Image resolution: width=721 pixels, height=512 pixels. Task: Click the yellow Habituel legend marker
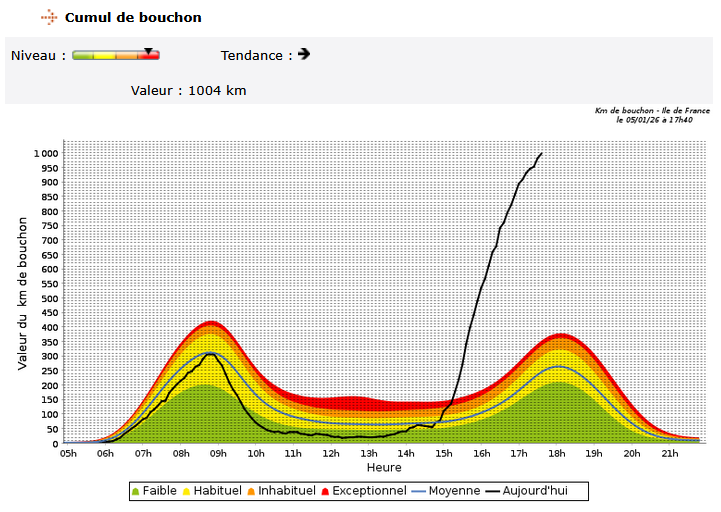[186, 492]
